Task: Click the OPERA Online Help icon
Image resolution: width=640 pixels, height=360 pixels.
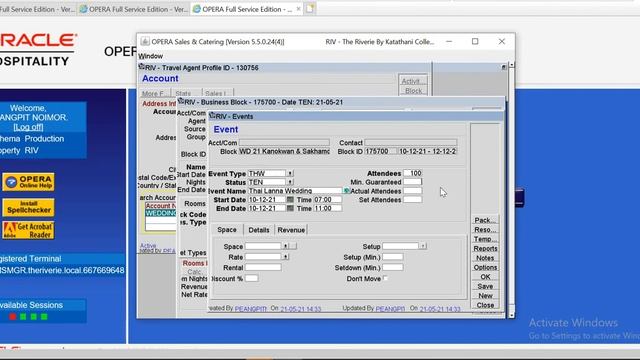Action: 29,182
